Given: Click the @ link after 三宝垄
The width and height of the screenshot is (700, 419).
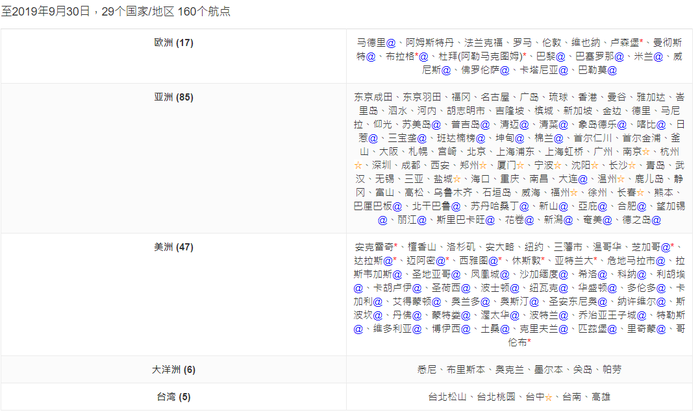Looking at the screenshot, I should 422,139.
